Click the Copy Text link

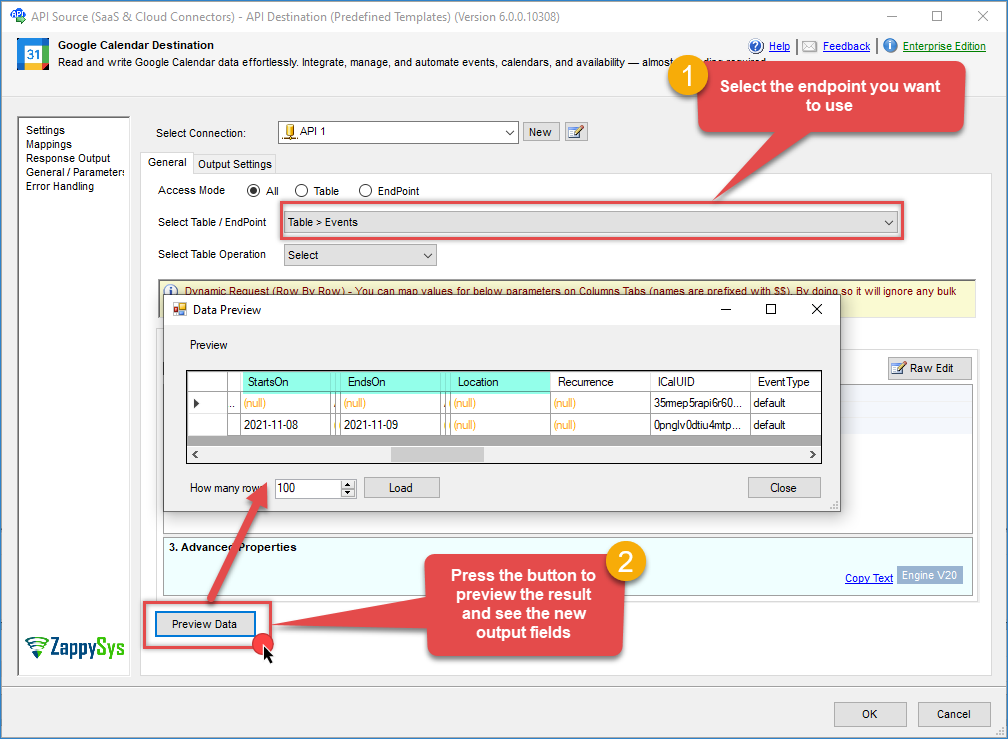(868, 578)
